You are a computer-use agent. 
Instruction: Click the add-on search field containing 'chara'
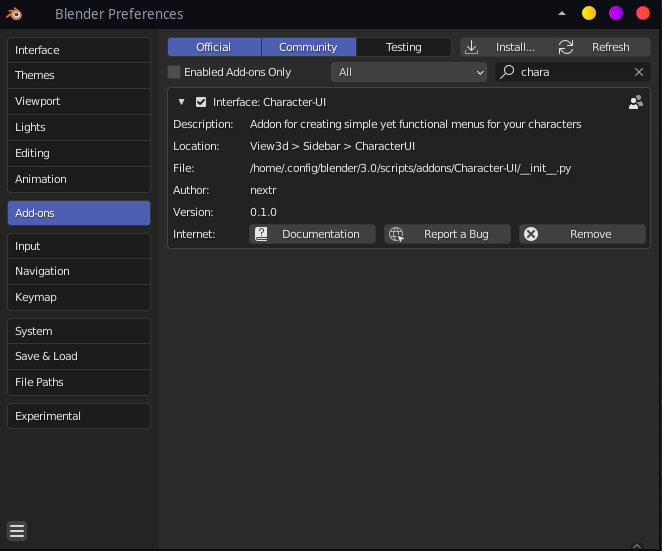tap(573, 72)
